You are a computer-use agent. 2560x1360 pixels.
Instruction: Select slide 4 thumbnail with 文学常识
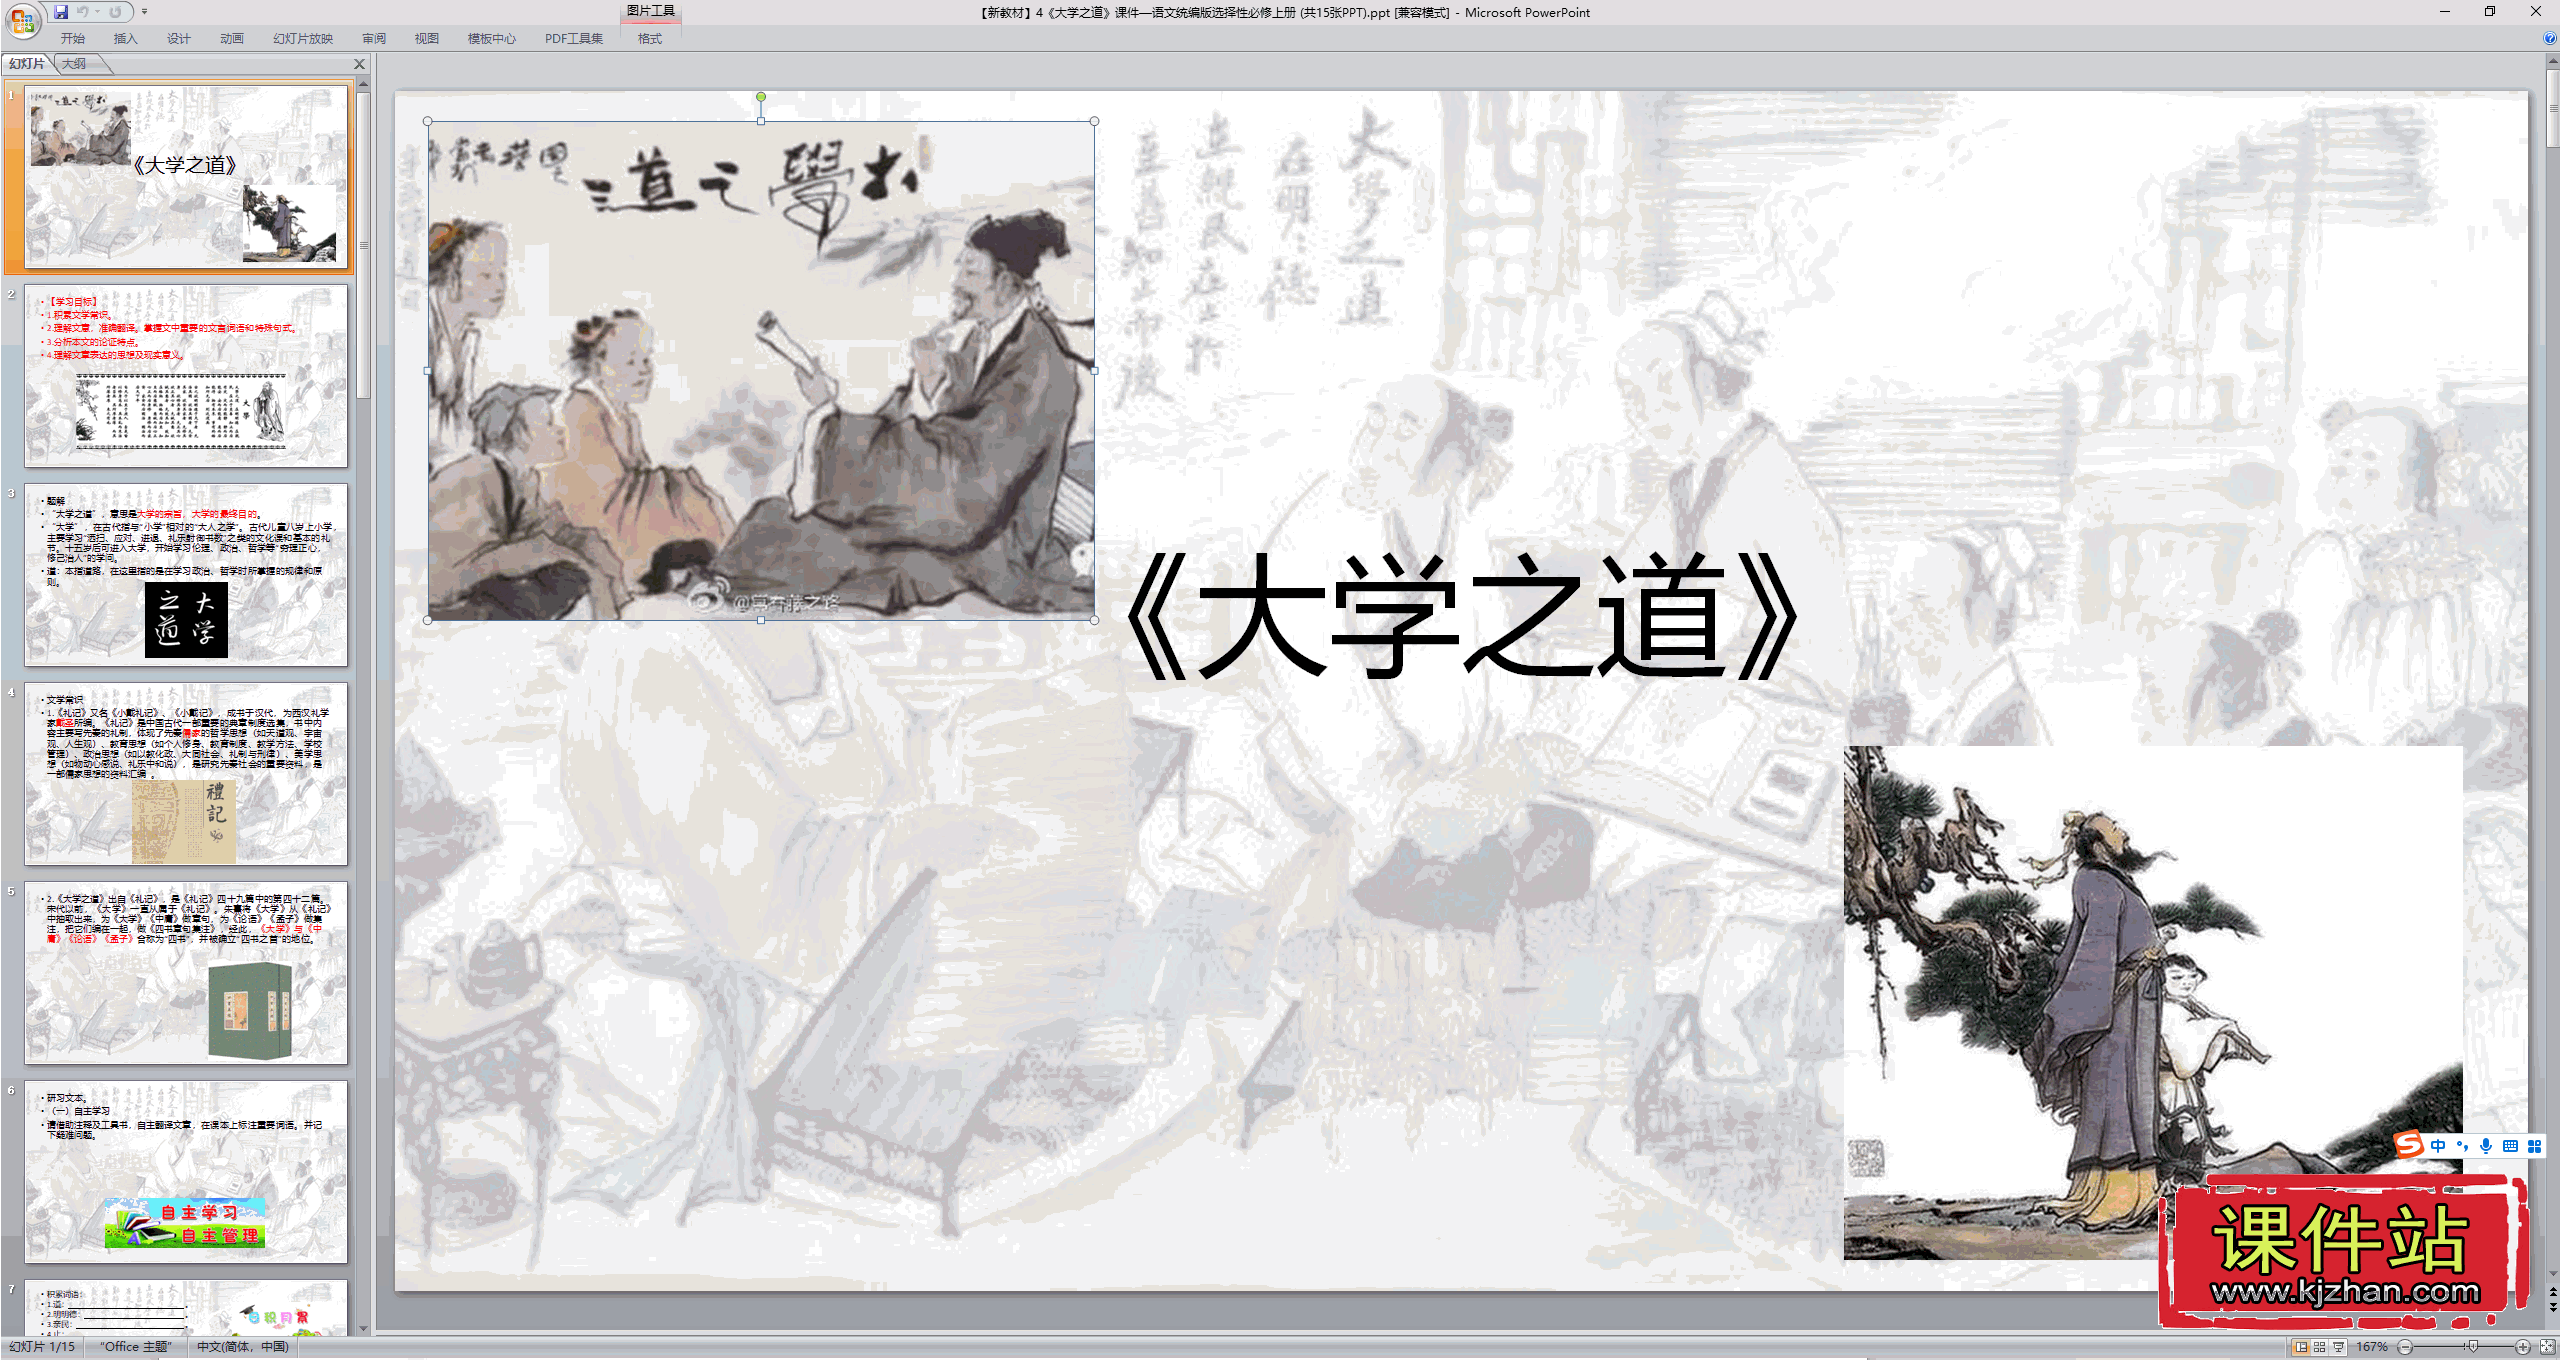coord(186,774)
